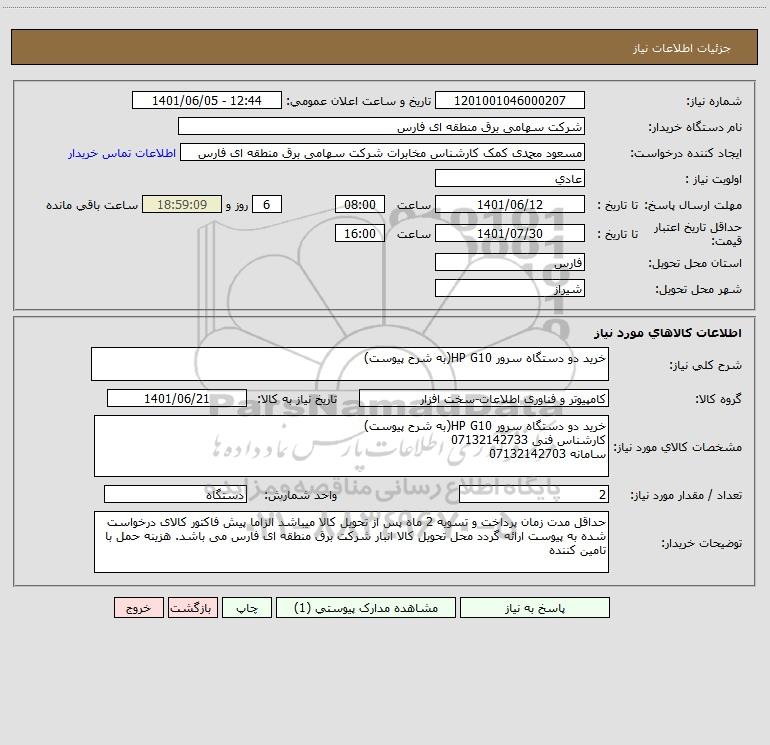Image resolution: width=770 pixels, height=745 pixels.
Task: Click section title 'اطلاعات کالاهای مورد نیاز'
Action: tap(668, 333)
